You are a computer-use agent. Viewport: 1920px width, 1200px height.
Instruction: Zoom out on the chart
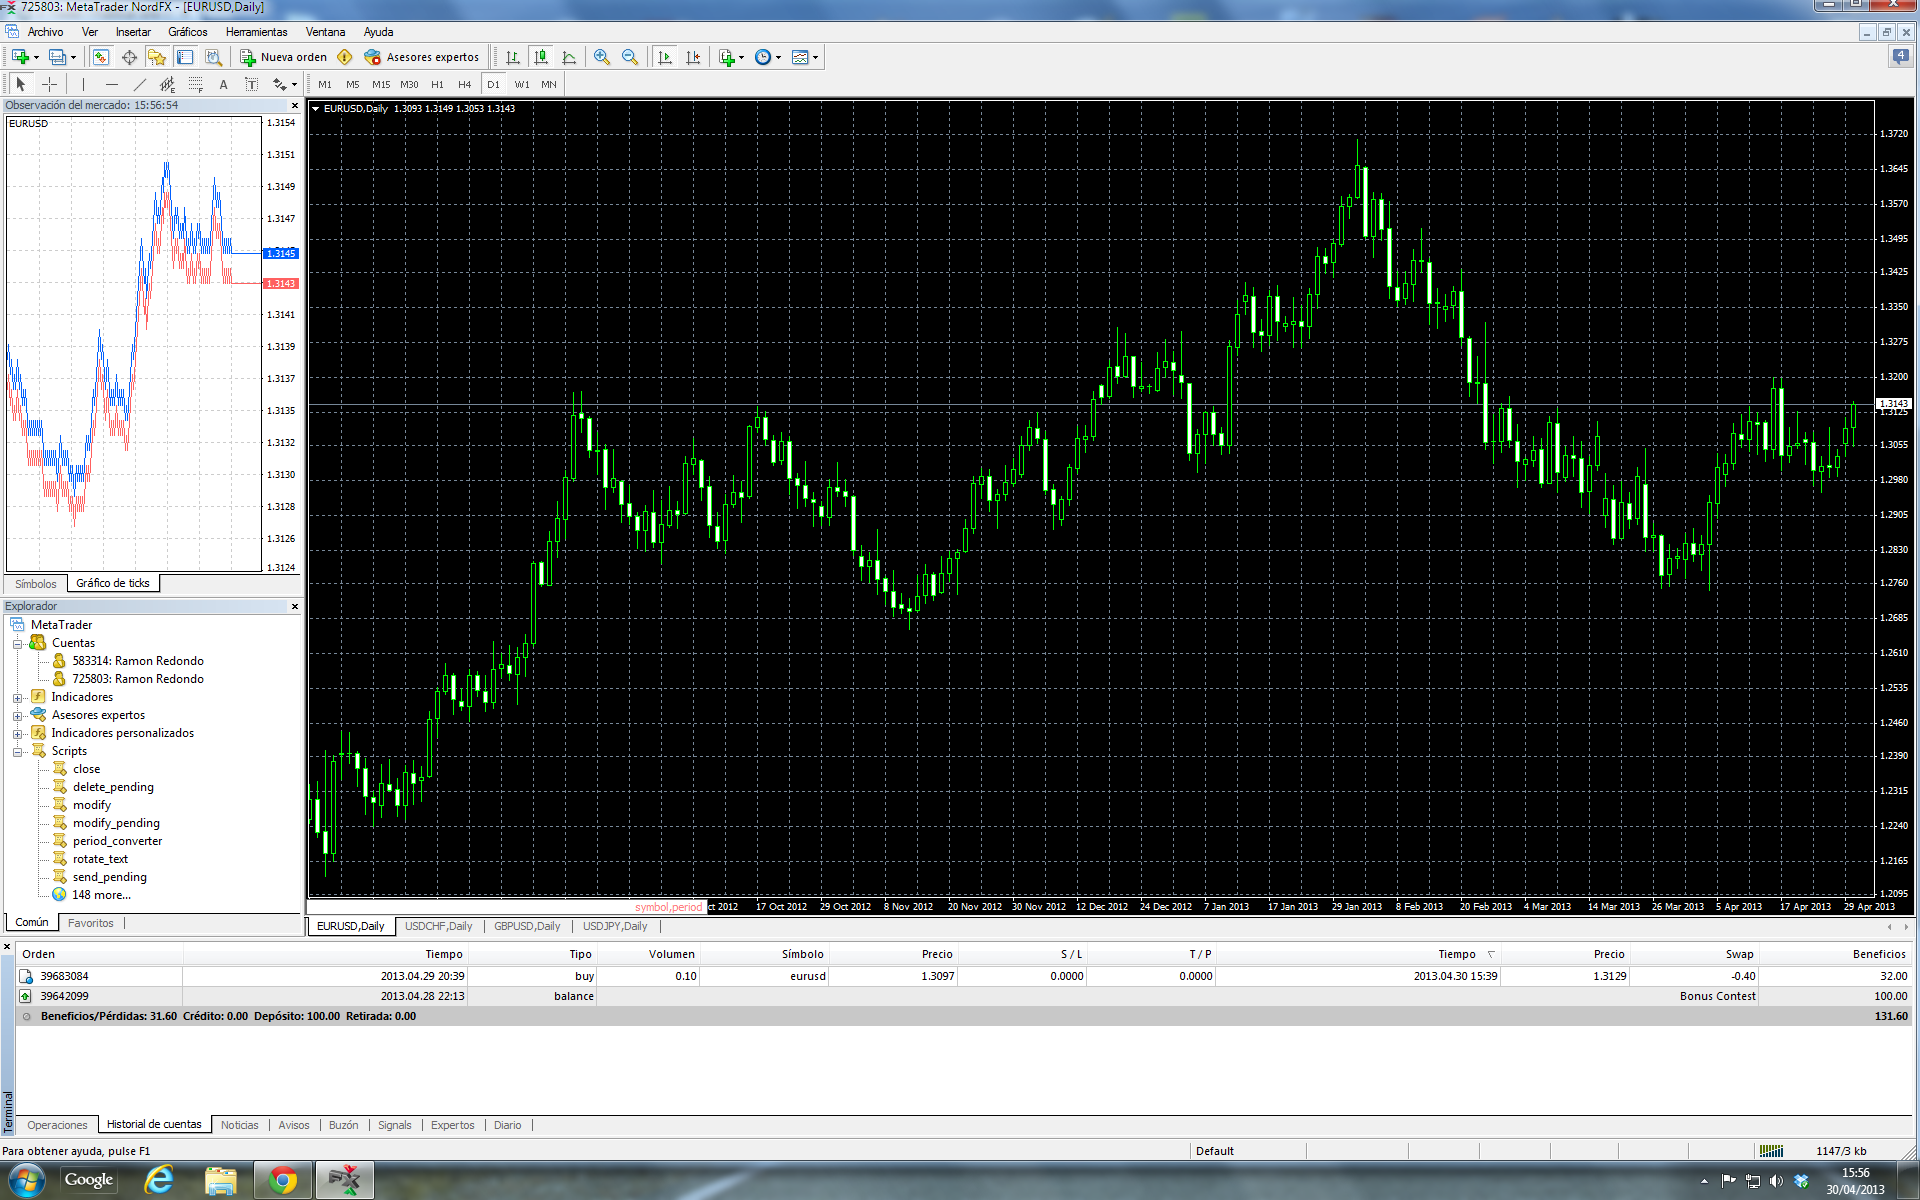[x=630, y=57]
